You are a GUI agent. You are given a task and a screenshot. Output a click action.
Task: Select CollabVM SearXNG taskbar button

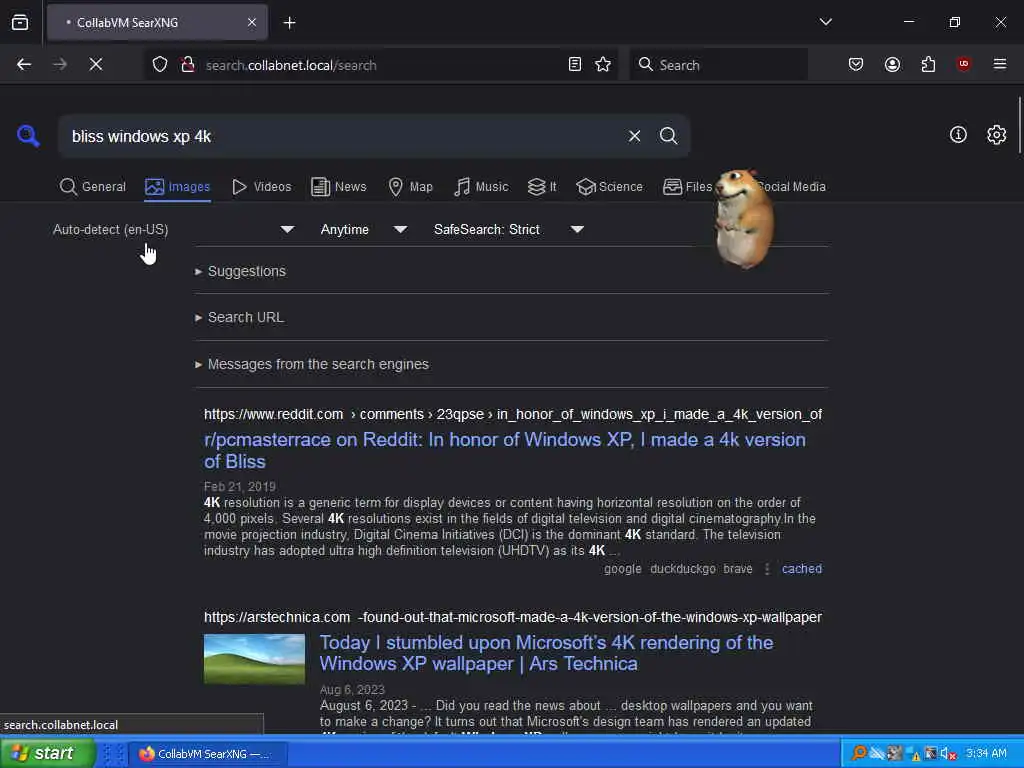[208, 754]
